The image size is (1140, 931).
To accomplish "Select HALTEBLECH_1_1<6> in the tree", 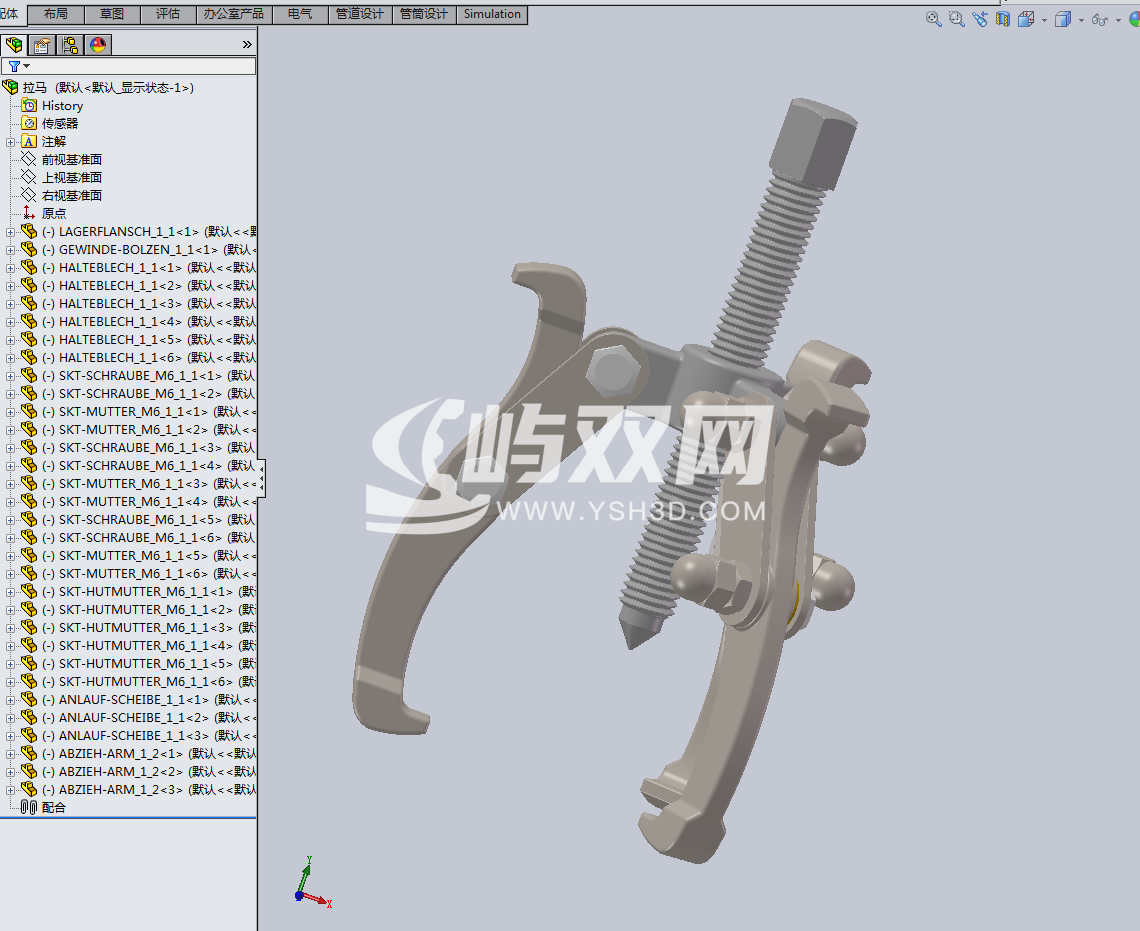I will (x=149, y=358).
